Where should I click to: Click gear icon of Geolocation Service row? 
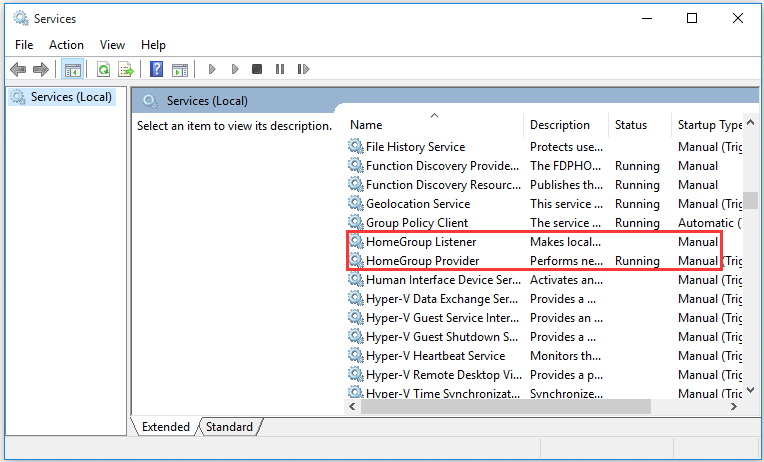356,203
